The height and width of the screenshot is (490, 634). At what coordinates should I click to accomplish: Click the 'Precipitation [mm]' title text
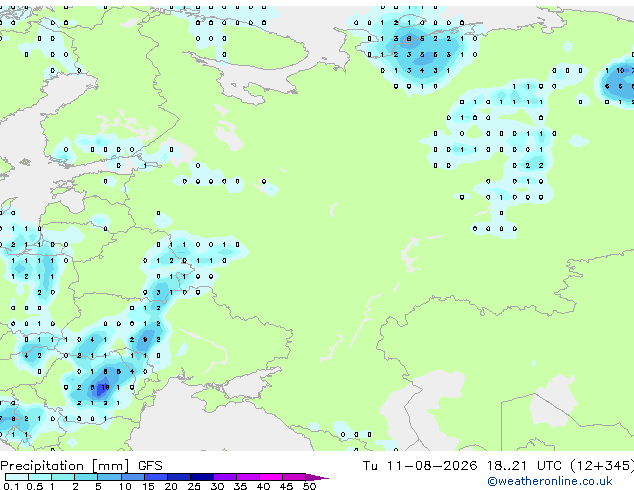coord(65,466)
